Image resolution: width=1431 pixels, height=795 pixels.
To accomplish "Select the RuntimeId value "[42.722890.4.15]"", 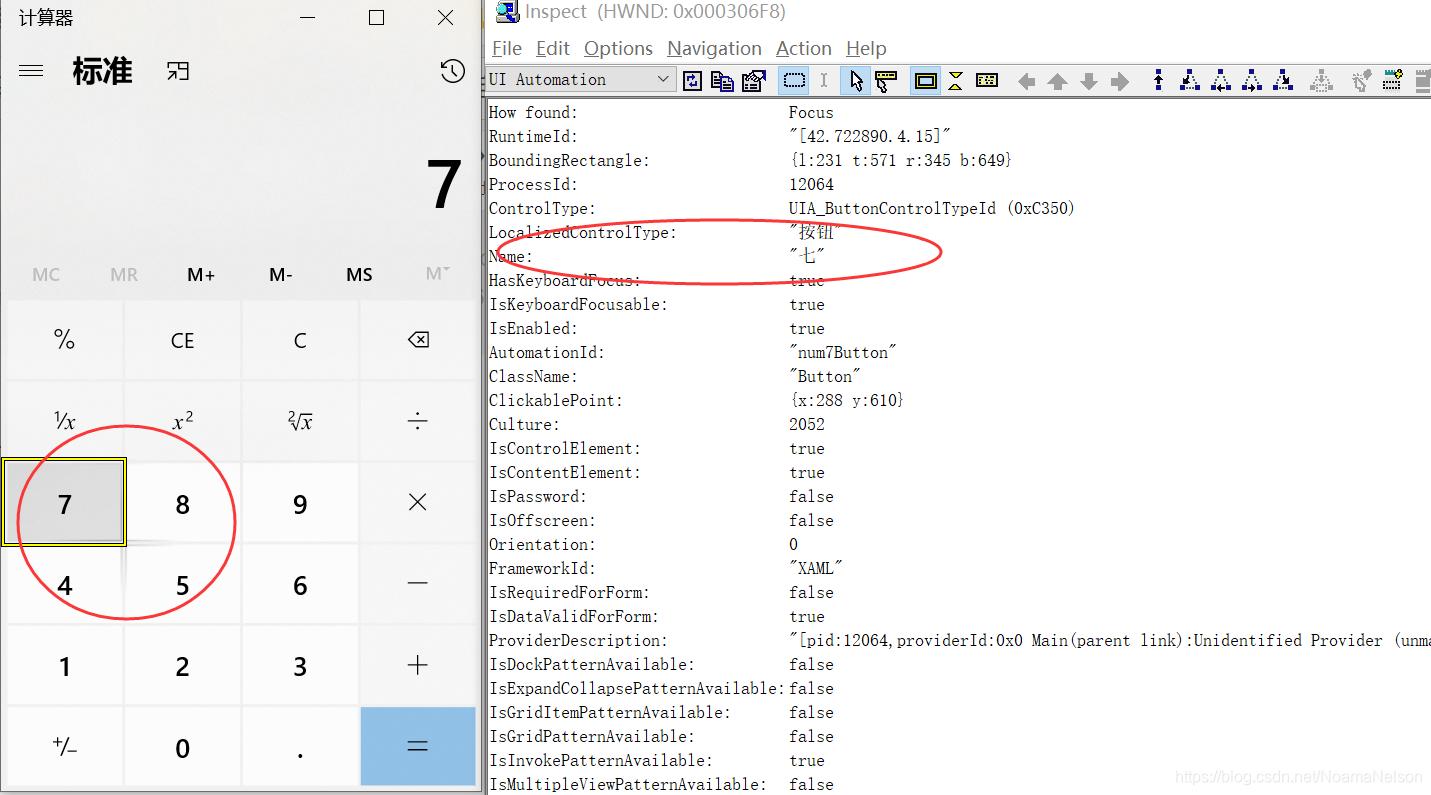I will (x=870, y=136).
